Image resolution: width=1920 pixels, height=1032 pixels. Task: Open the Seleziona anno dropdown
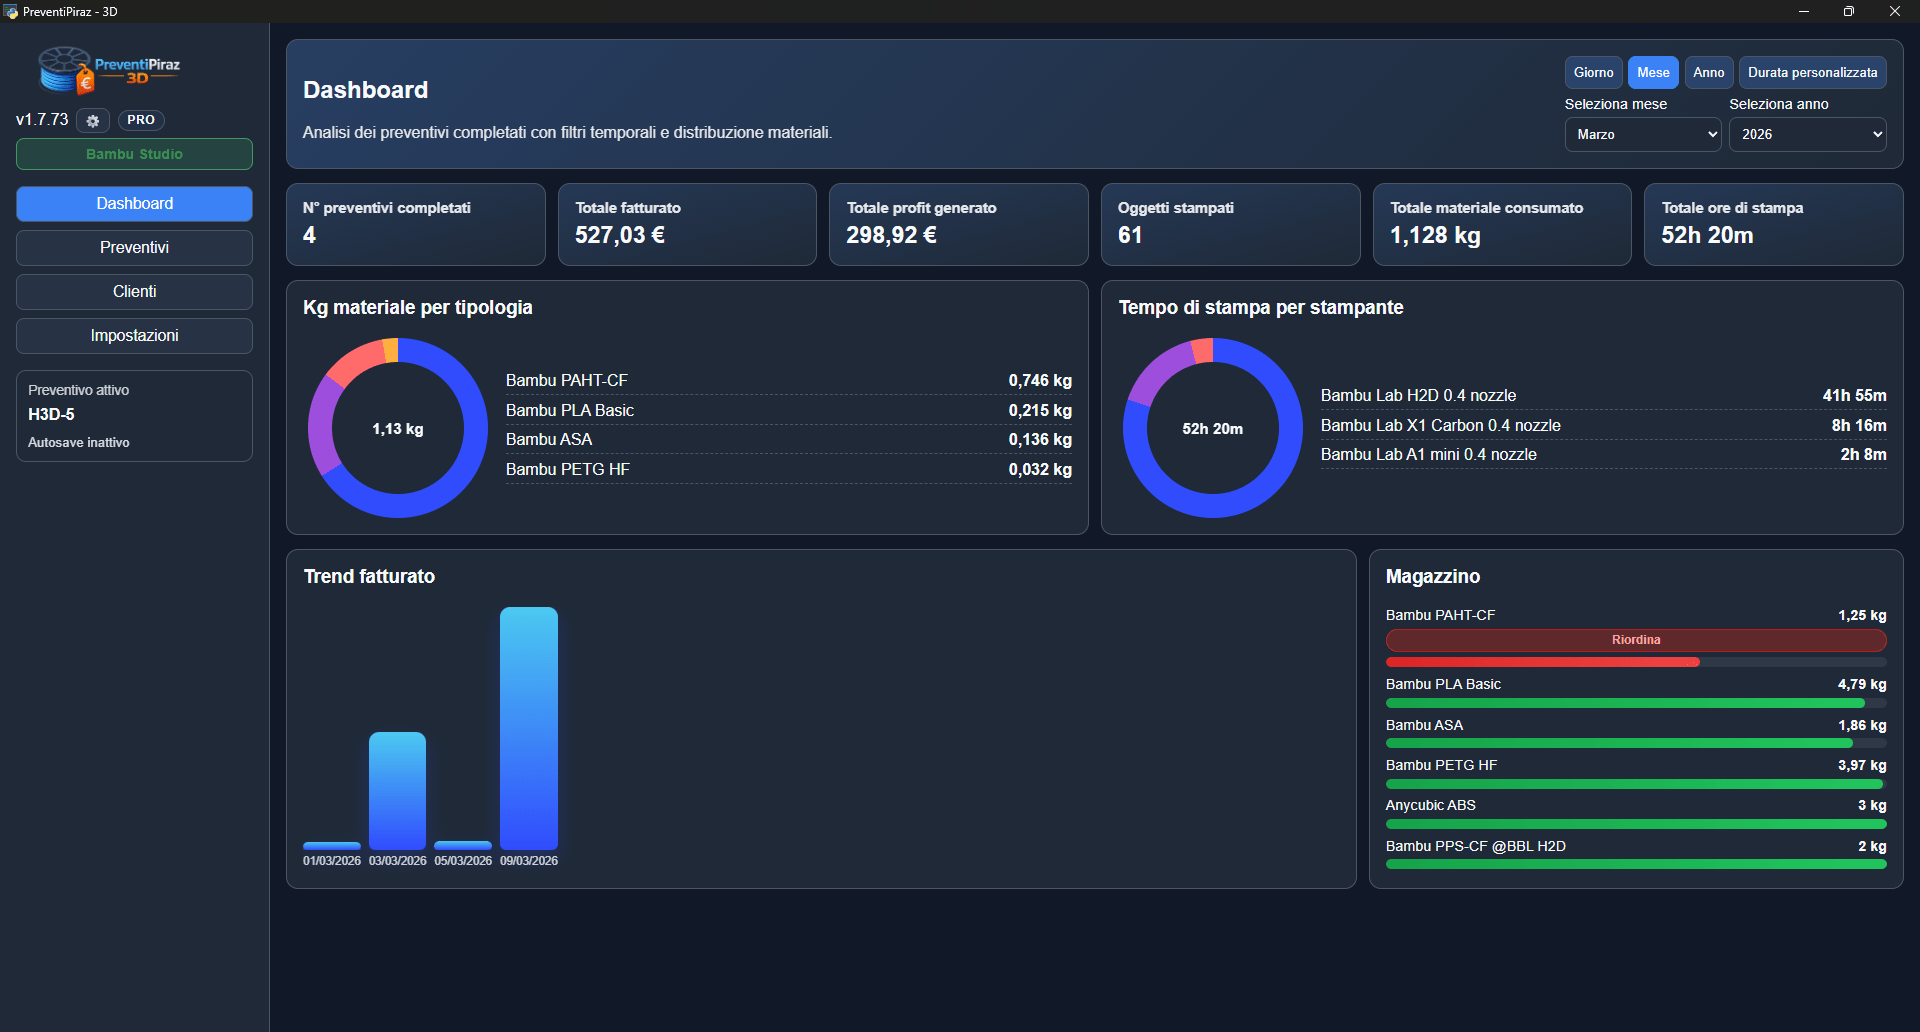[x=1807, y=135]
